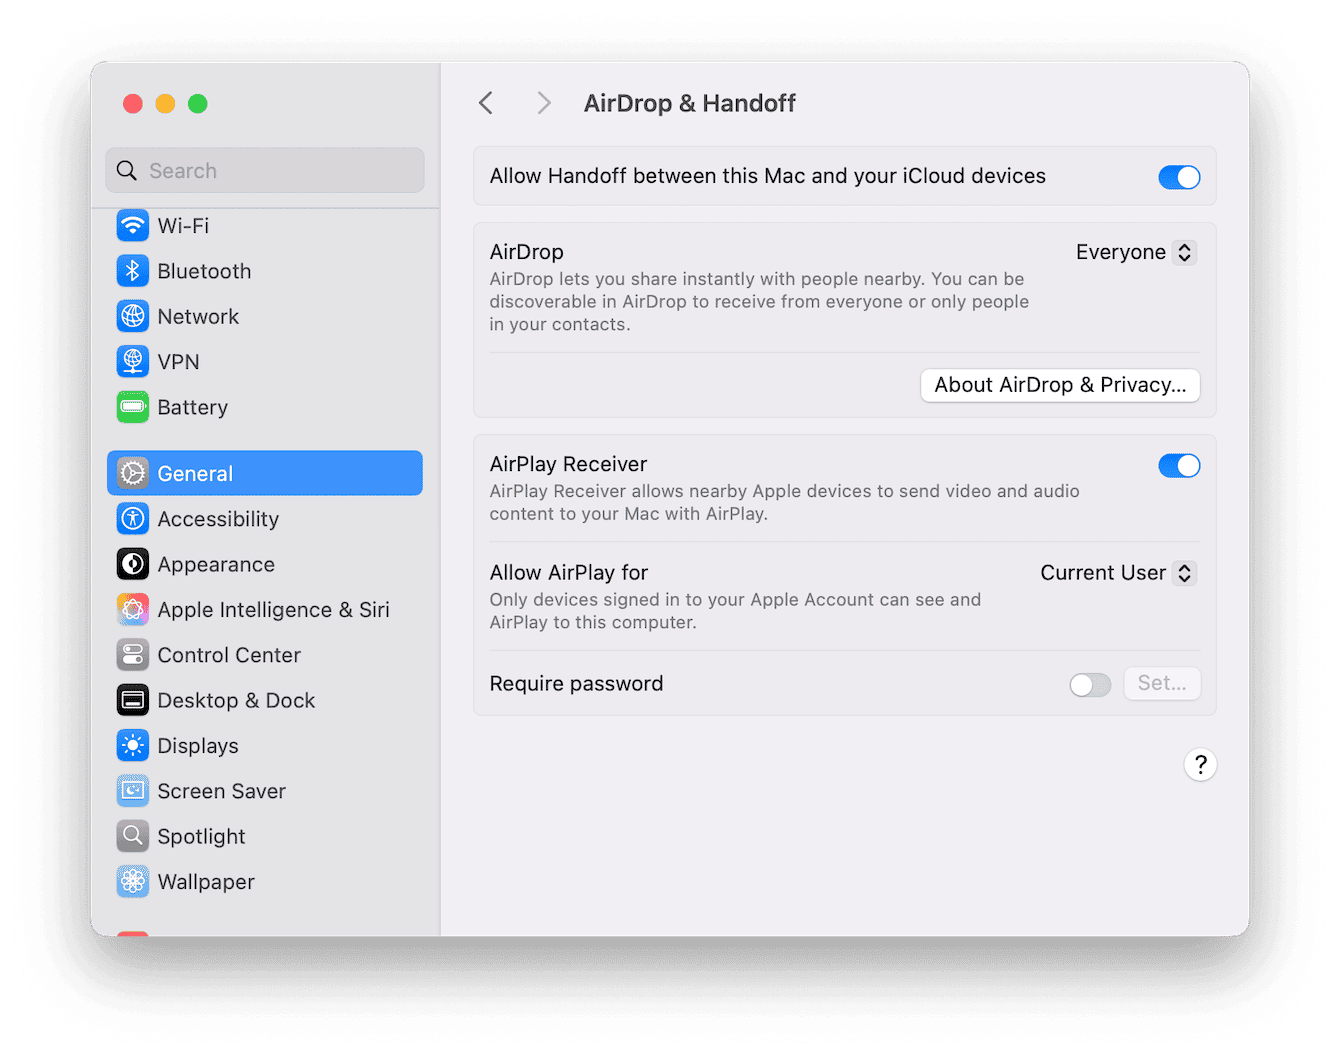The width and height of the screenshot is (1340, 1056).
Task: Open the Wi-Fi settings icon
Action: tap(133, 225)
